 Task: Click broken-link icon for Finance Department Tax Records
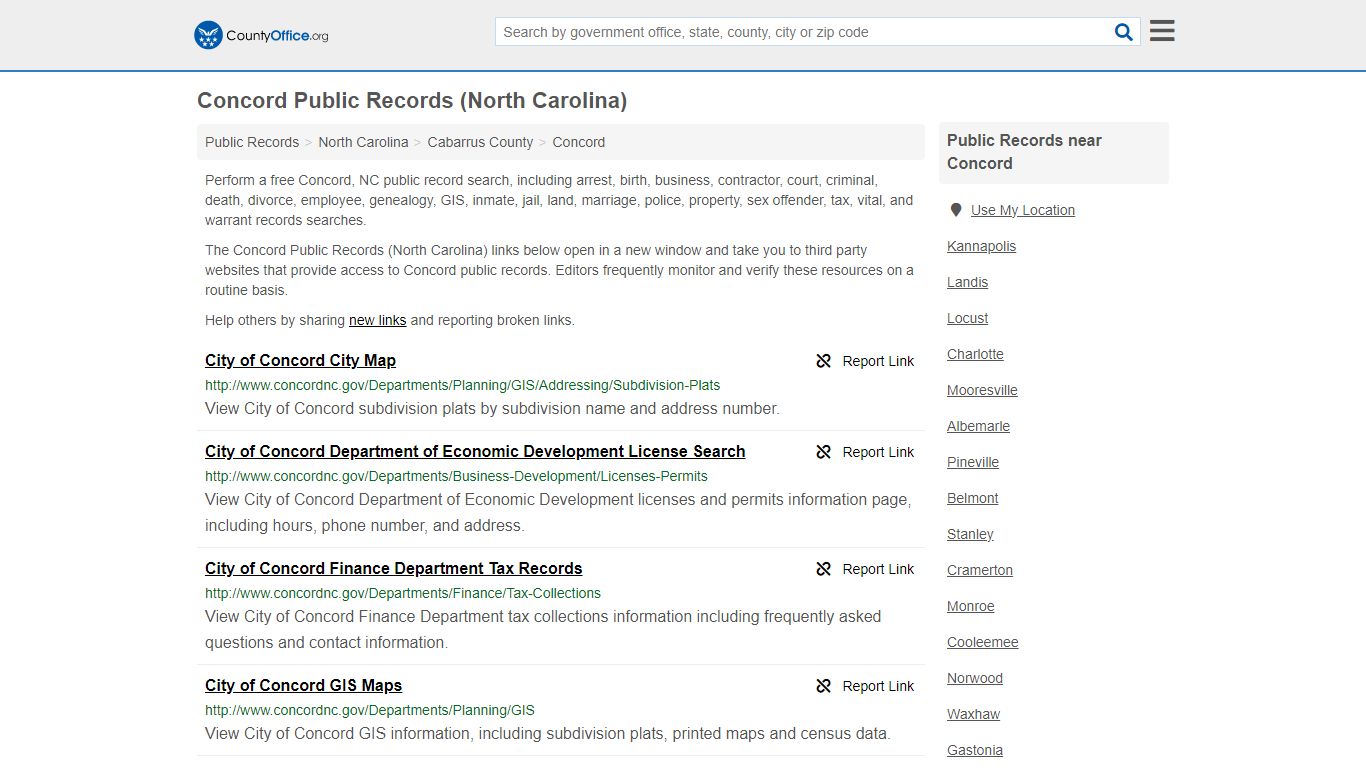[x=824, y=569]
